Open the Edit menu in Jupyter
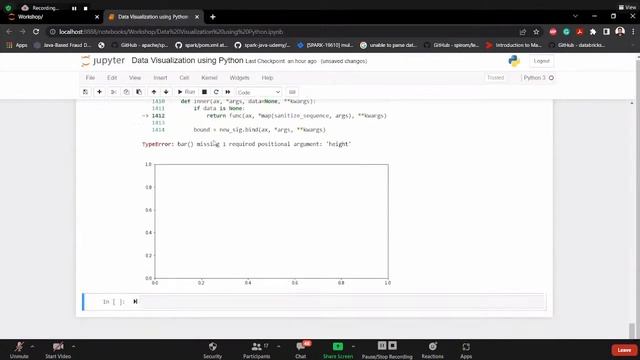Image resolution: width=640 pixels, height=360 pixels. coord(112,78)
